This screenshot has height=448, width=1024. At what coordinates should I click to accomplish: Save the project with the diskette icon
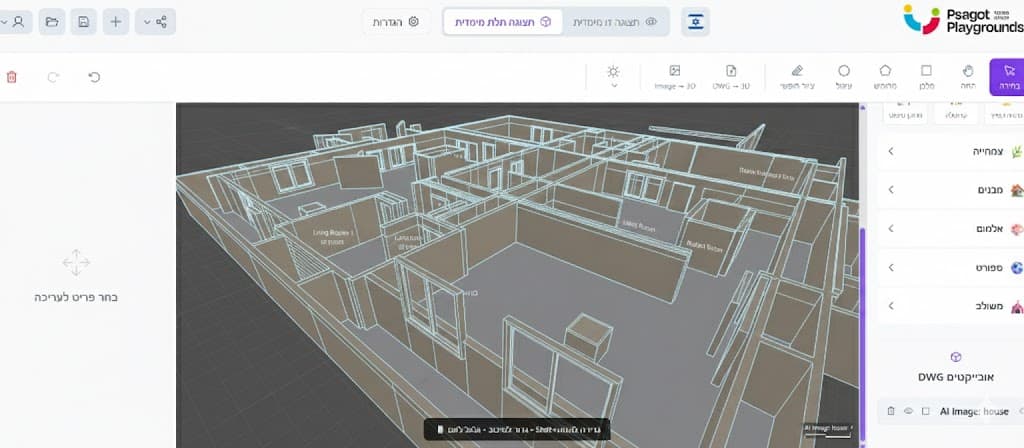click(84, 22)
